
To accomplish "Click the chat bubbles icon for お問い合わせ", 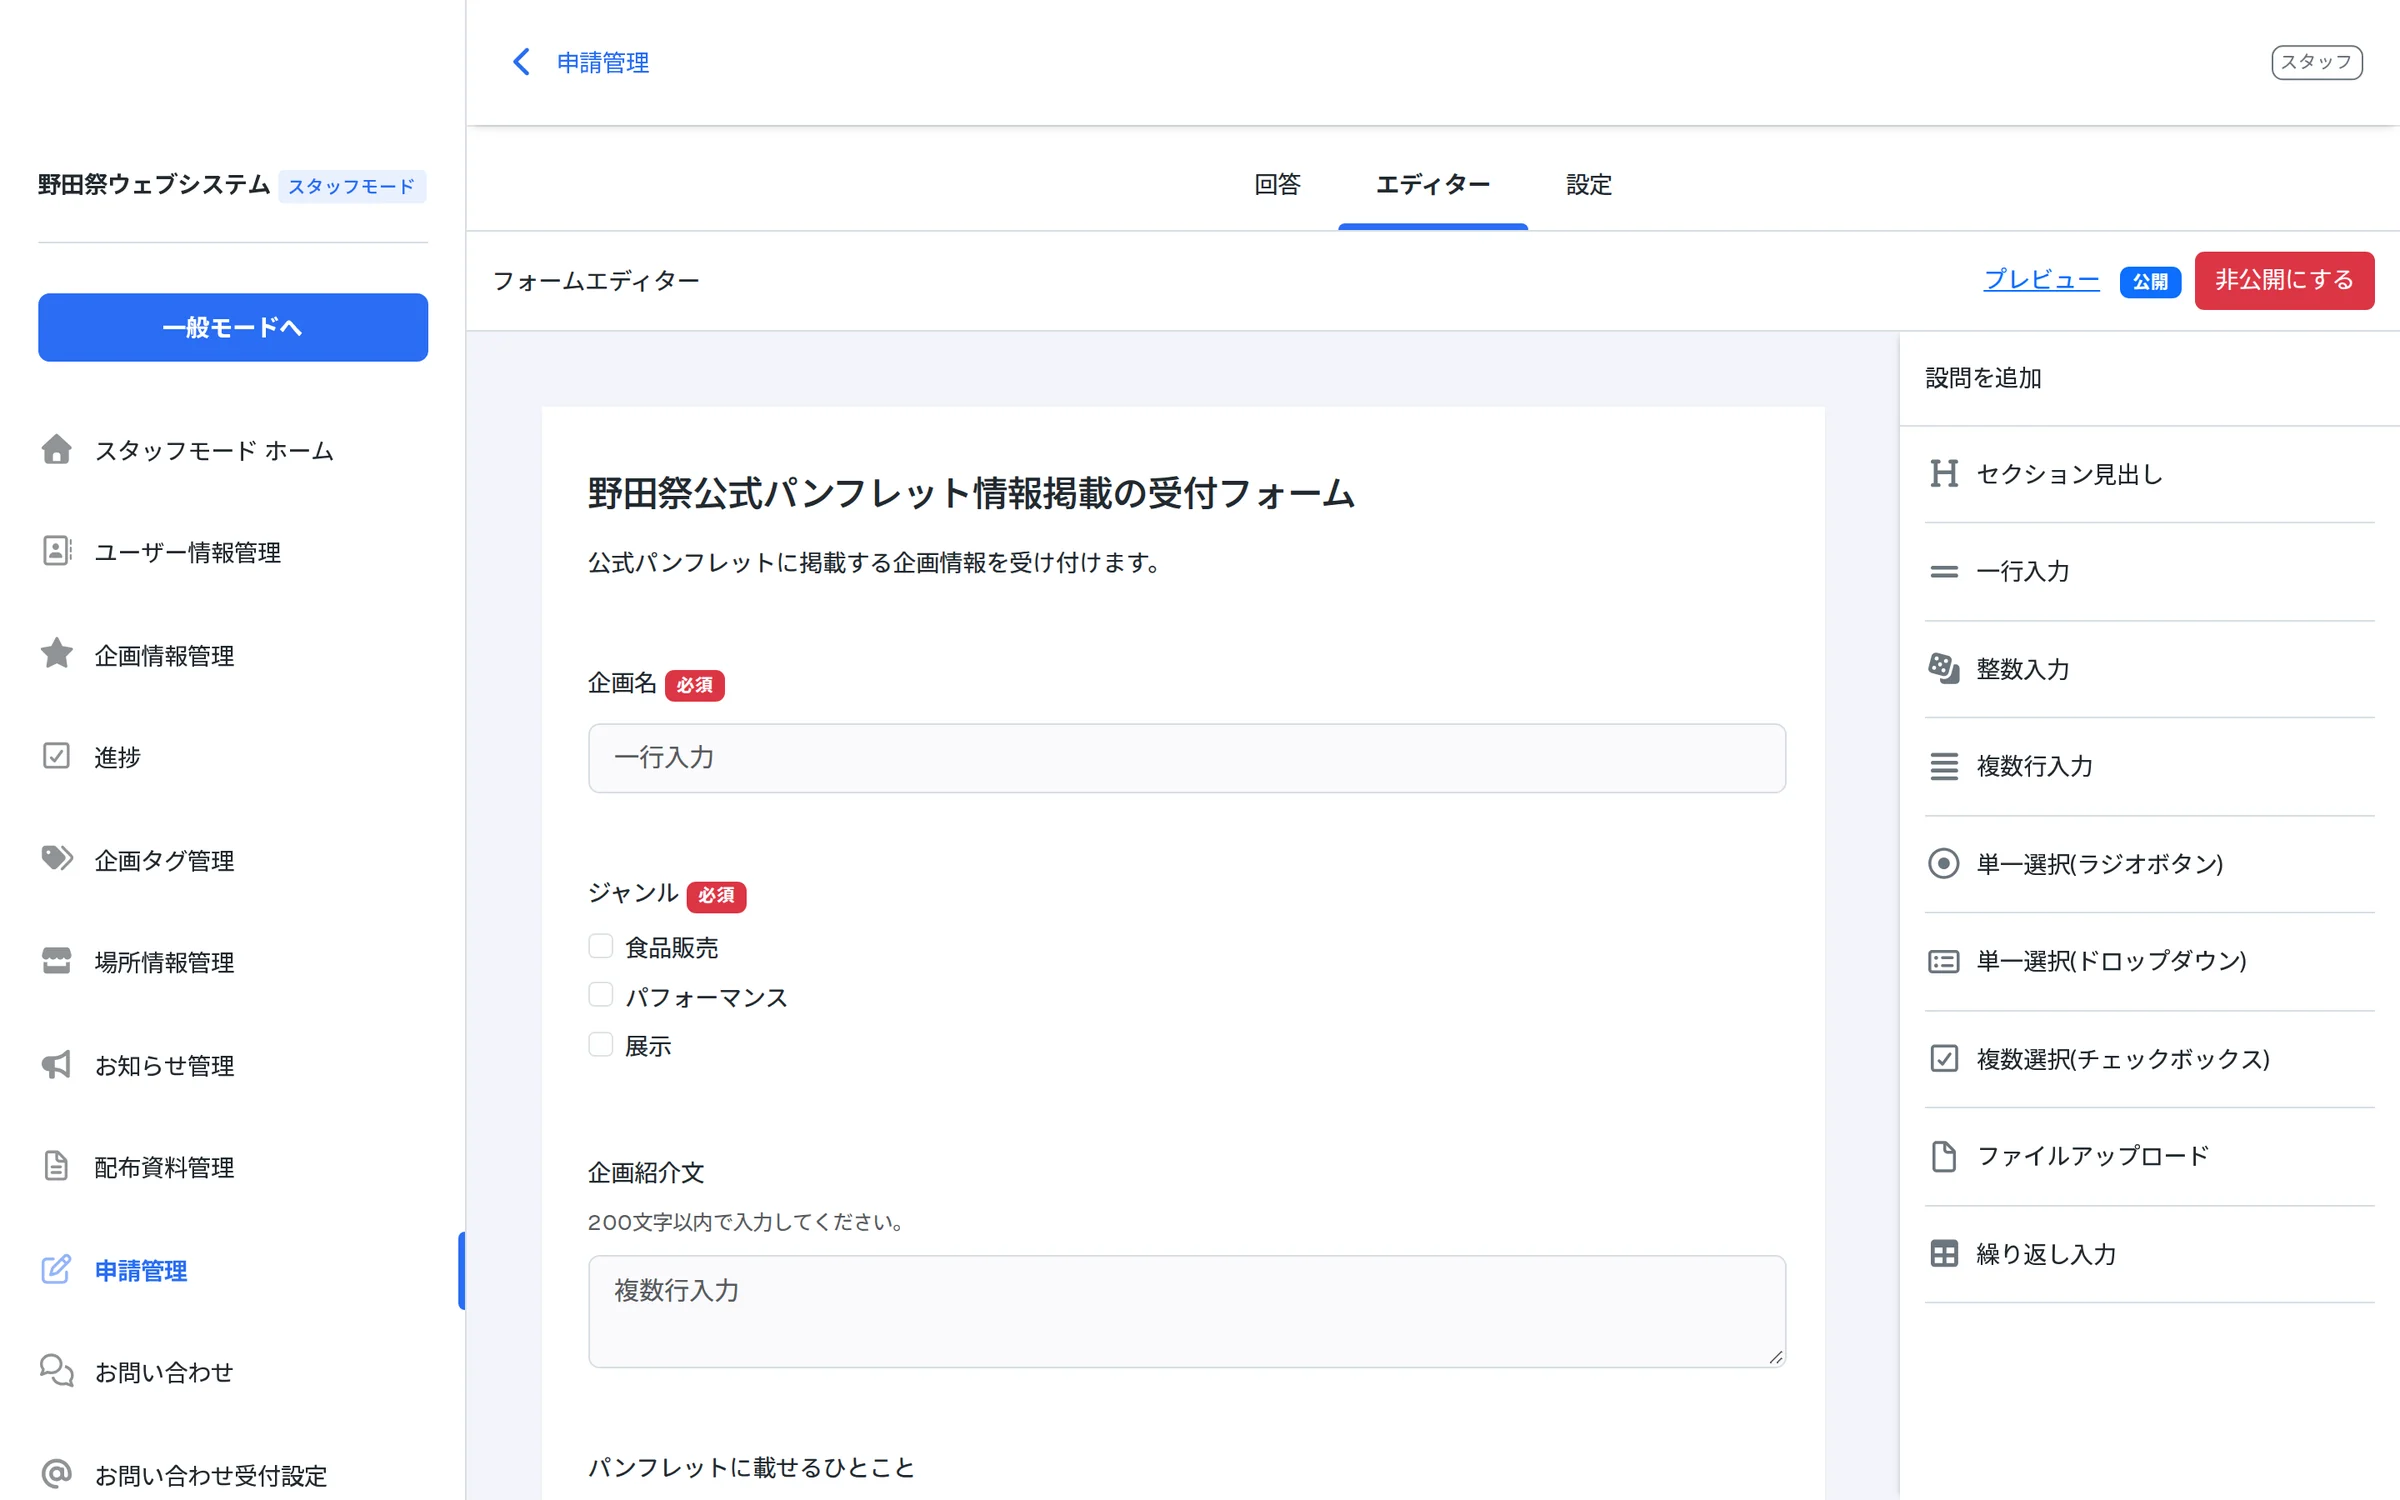I will point(56,1371).
